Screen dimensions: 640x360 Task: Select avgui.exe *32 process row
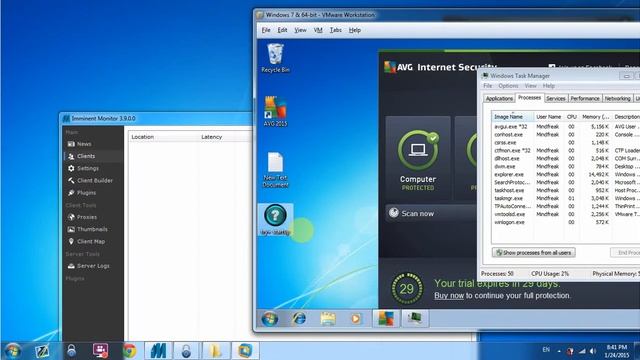coord(565,127)
